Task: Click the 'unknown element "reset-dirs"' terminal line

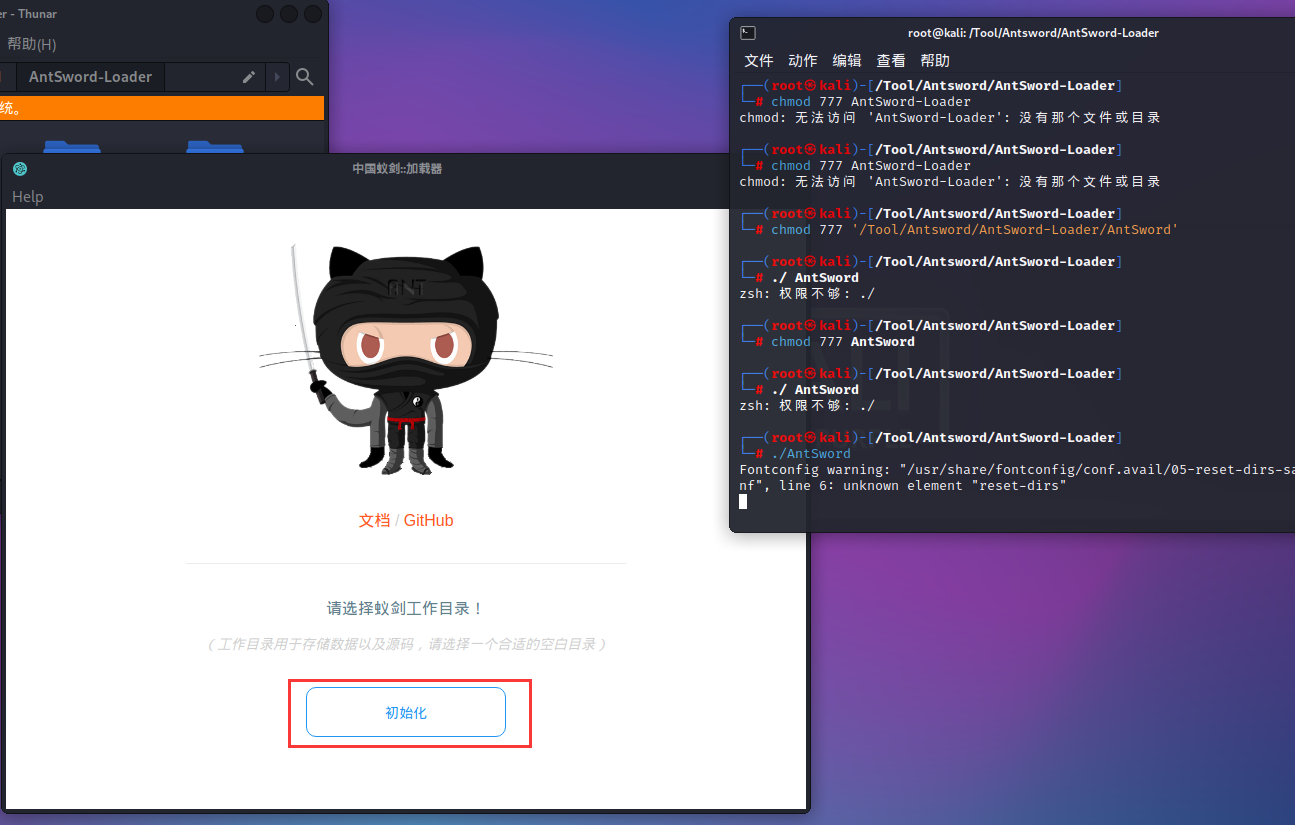Action: click(x=903, y=485)
